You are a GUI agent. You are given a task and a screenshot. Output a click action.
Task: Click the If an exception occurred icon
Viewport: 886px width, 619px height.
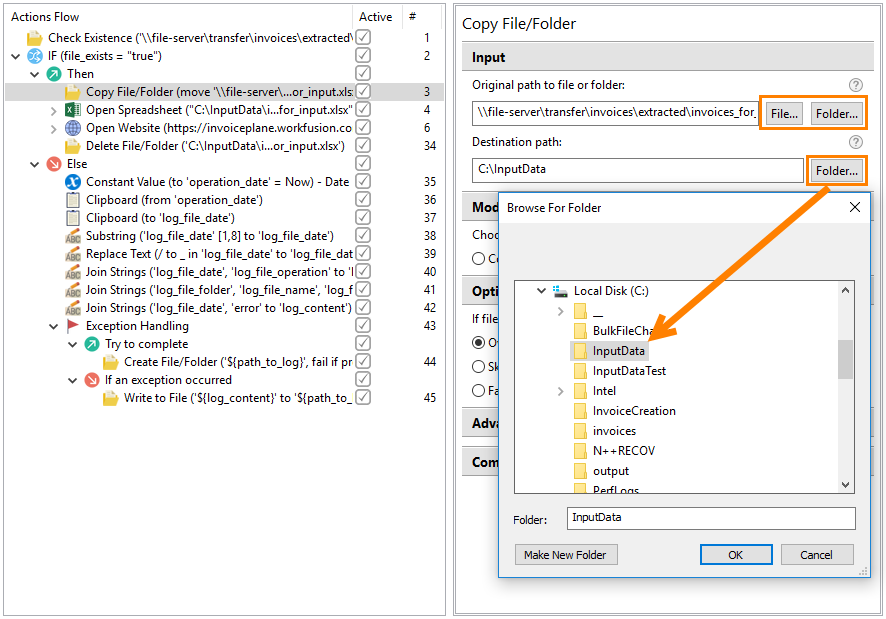click(x=92, y=380)
